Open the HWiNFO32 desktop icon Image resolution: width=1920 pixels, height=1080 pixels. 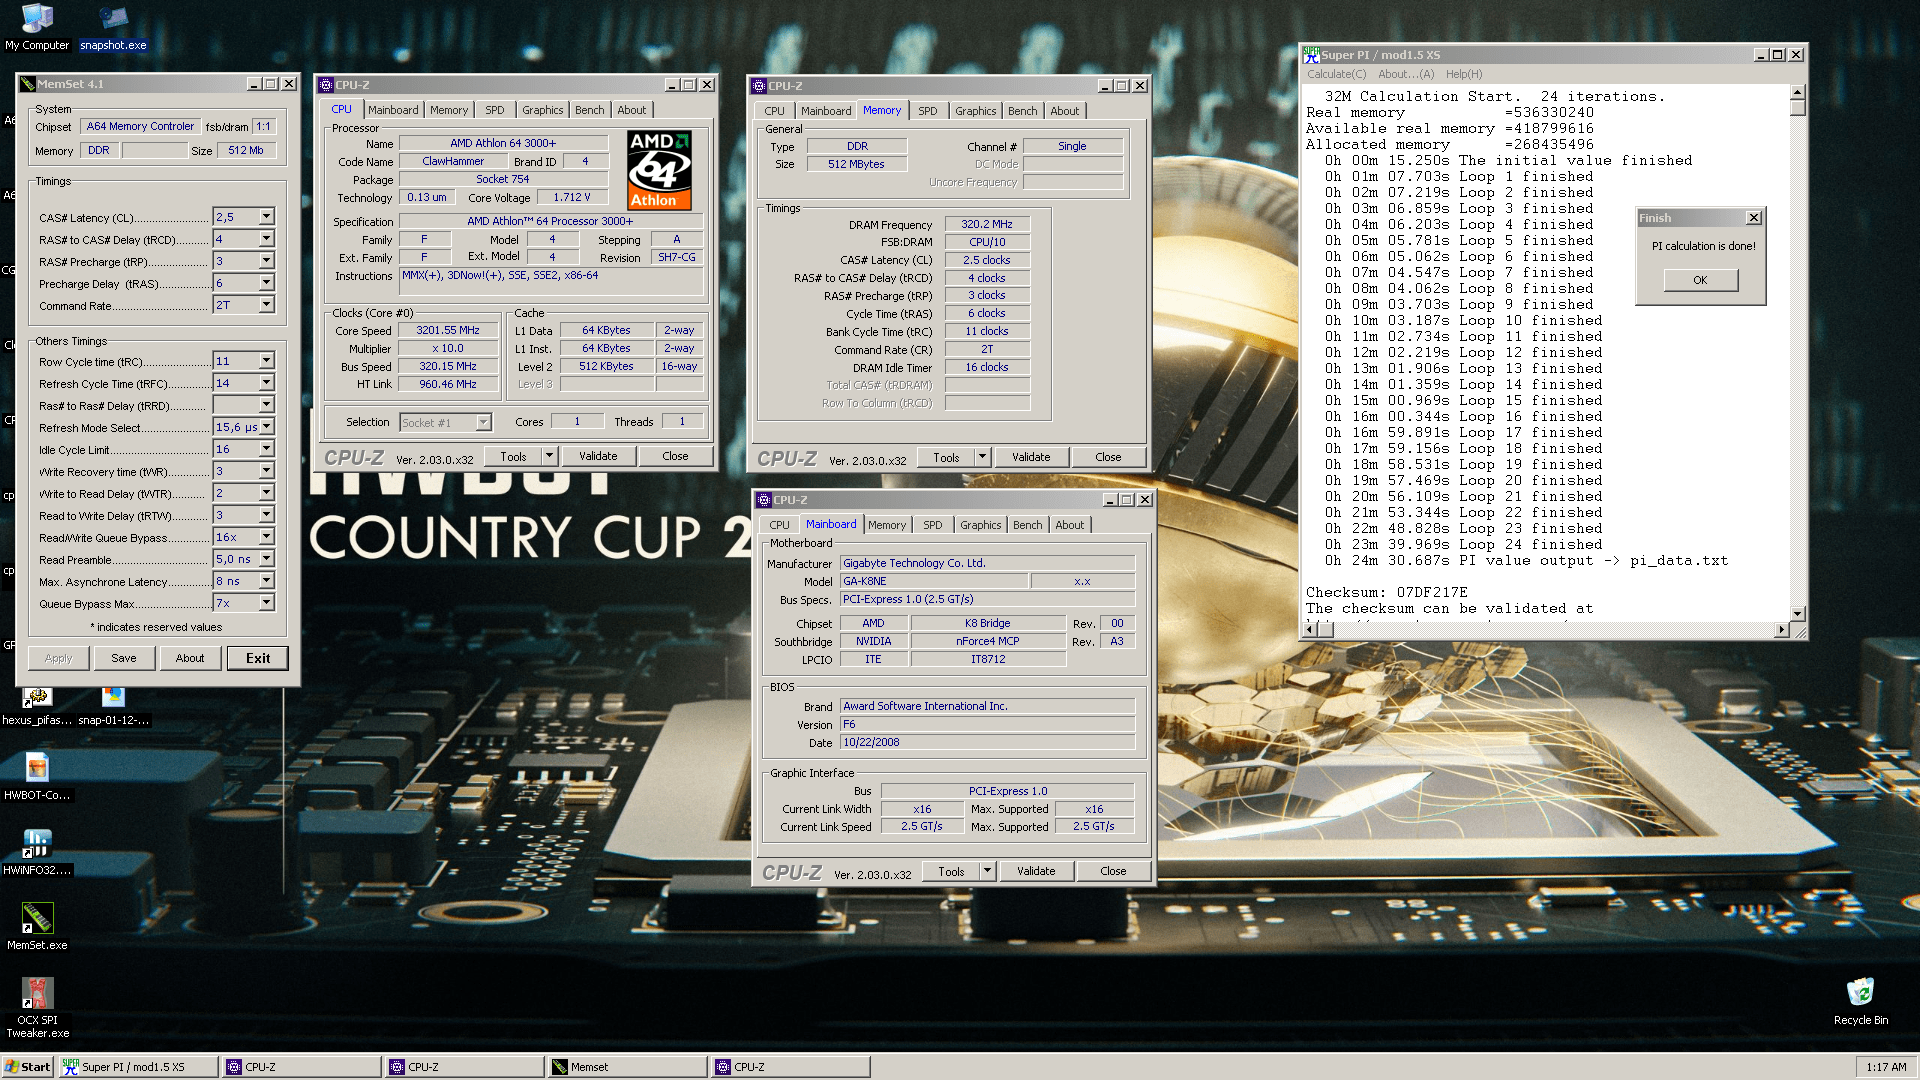point(37,852)
